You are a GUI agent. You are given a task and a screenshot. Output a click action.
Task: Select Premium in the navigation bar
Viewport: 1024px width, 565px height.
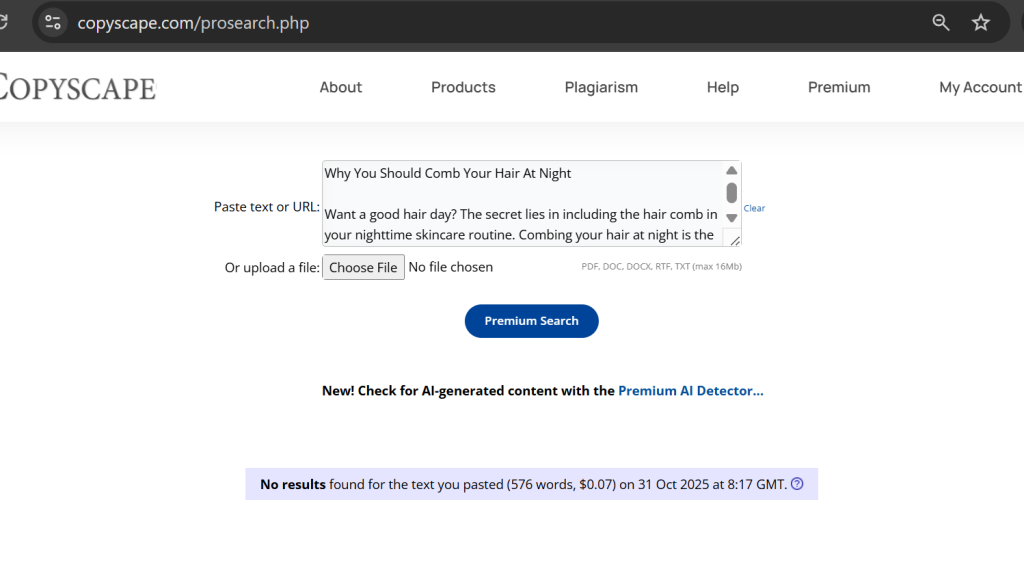coord(839,87)
